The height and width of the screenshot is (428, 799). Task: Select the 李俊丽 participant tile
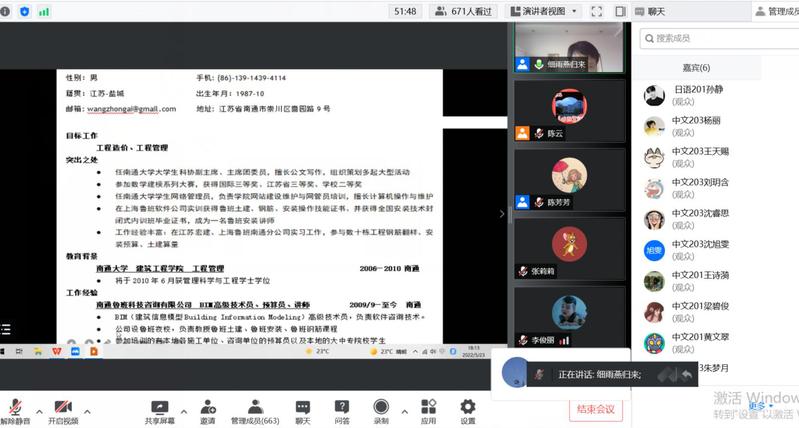coord(569,317)
